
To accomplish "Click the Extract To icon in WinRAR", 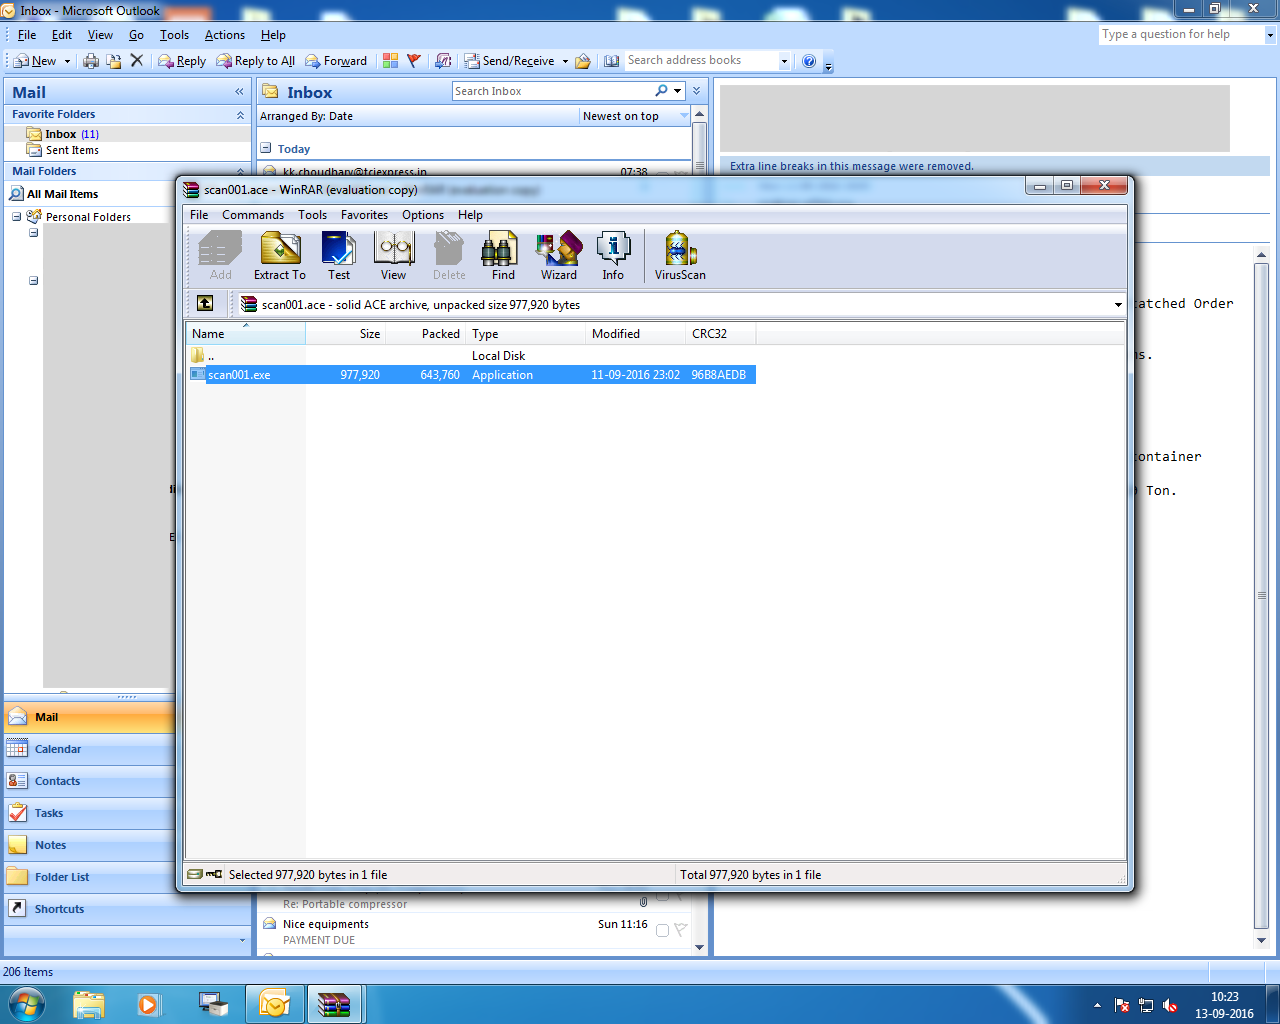I will (x=280, y=255).
